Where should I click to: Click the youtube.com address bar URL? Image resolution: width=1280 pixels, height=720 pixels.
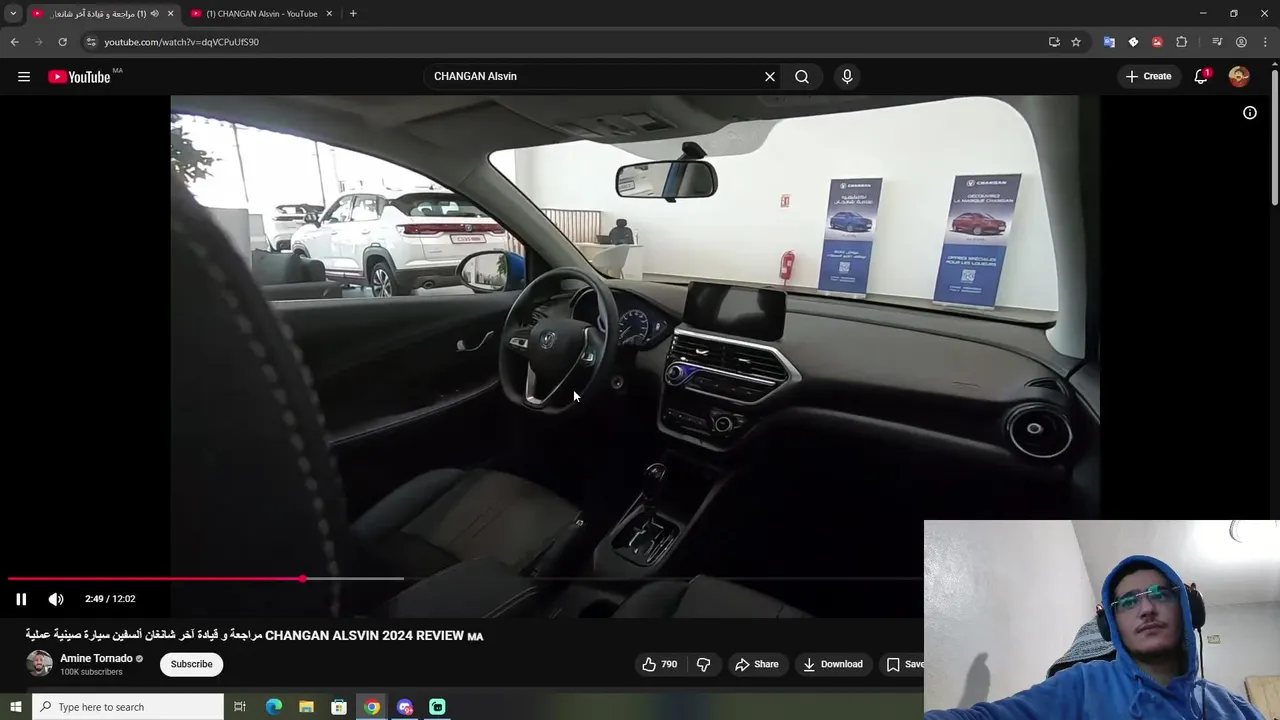tap(182, 42)
